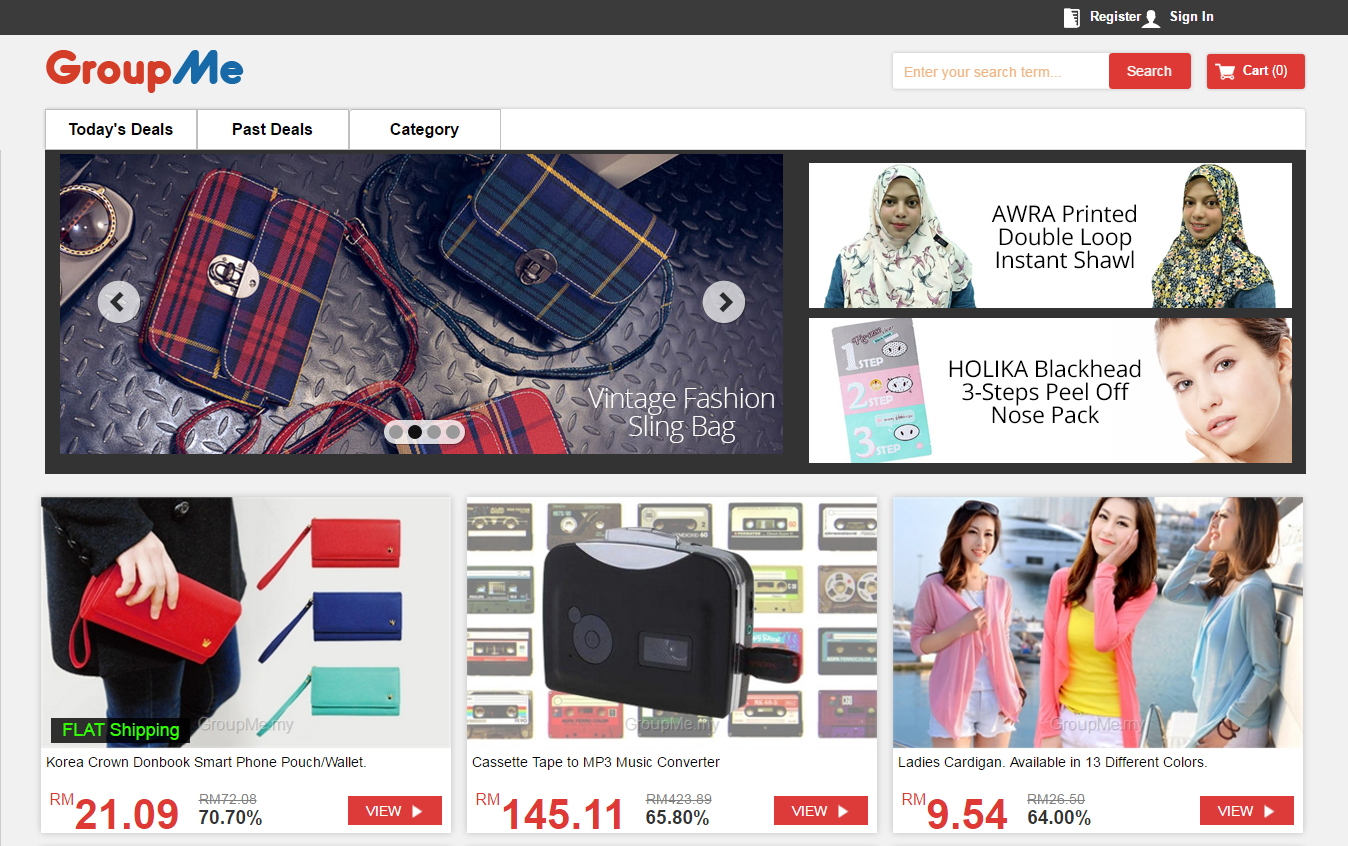Select the fourth carousel dot
1348x846 pixels.
point(453,432)
